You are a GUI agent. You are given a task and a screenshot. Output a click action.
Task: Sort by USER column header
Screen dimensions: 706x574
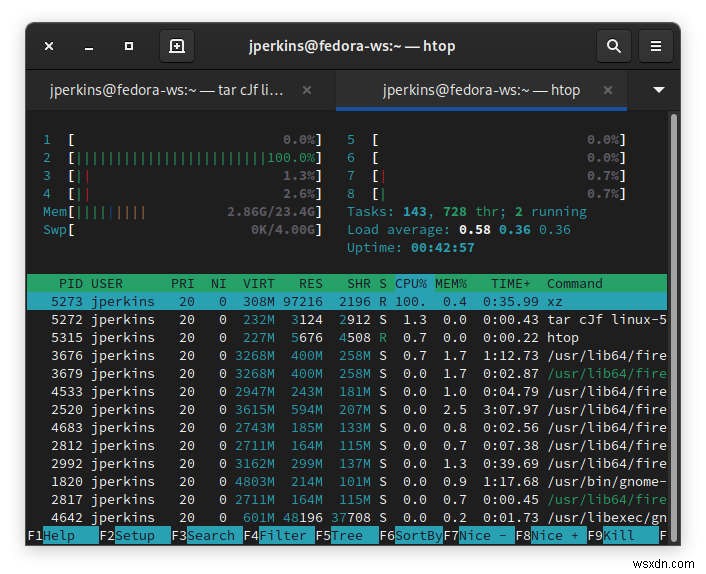click(107, 284)
